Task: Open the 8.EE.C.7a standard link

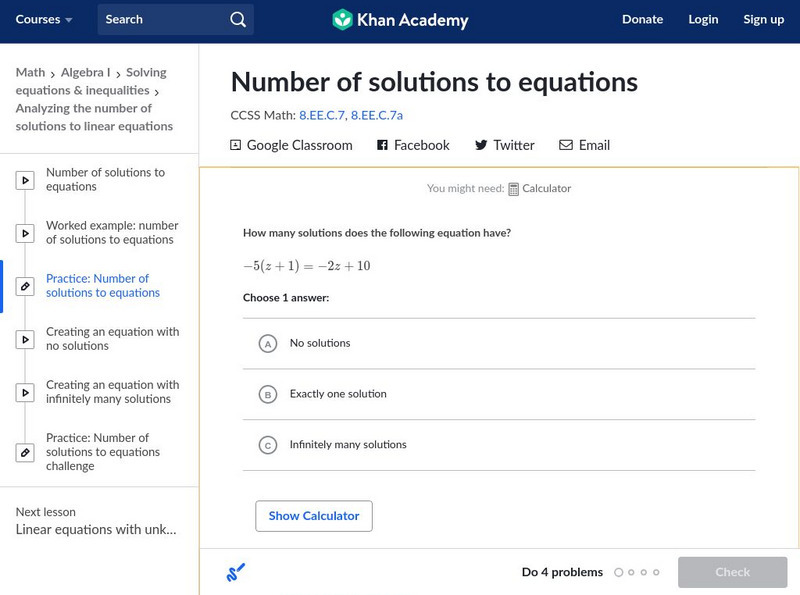Action: pyautogui.click(x=377, y=115)
